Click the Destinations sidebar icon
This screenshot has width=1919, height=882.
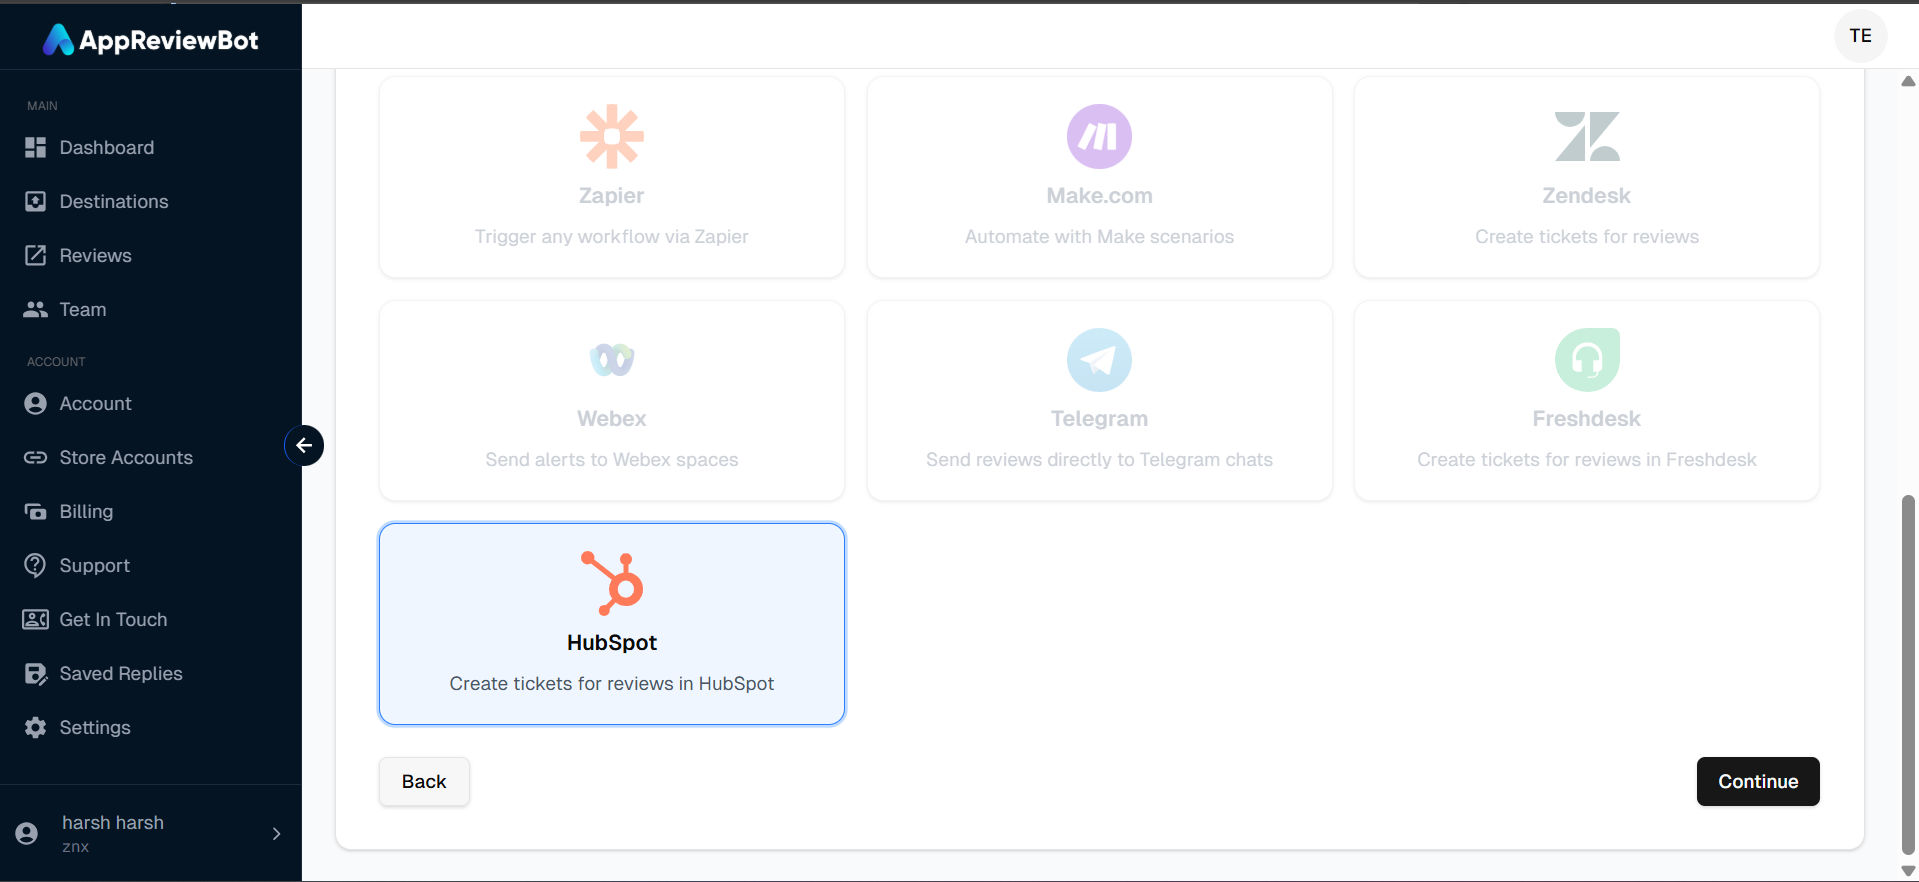35,201
